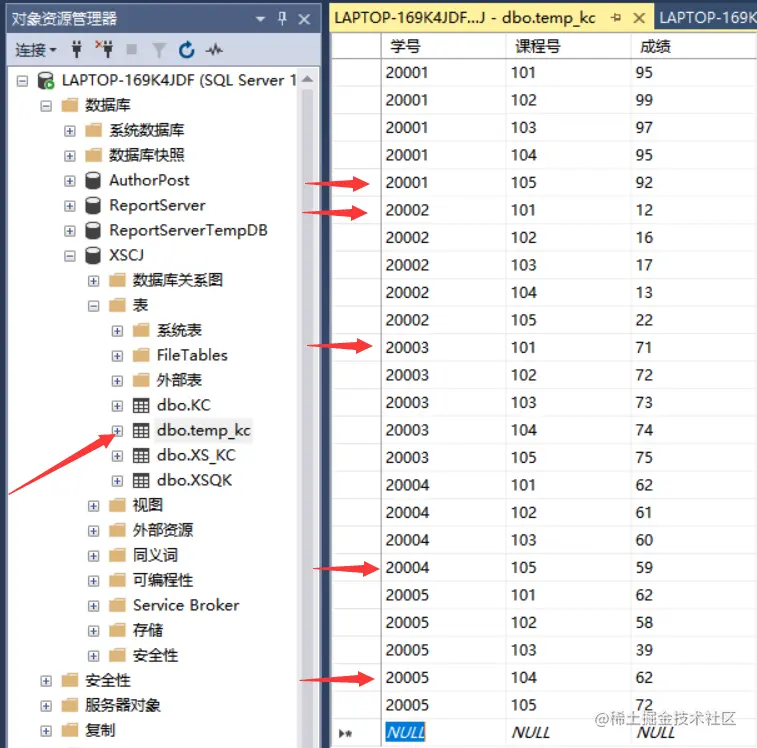The image size is (757, 748).
Task: Pin the dbo.temp_kc document tab
Action: click(x=616, y=18)
